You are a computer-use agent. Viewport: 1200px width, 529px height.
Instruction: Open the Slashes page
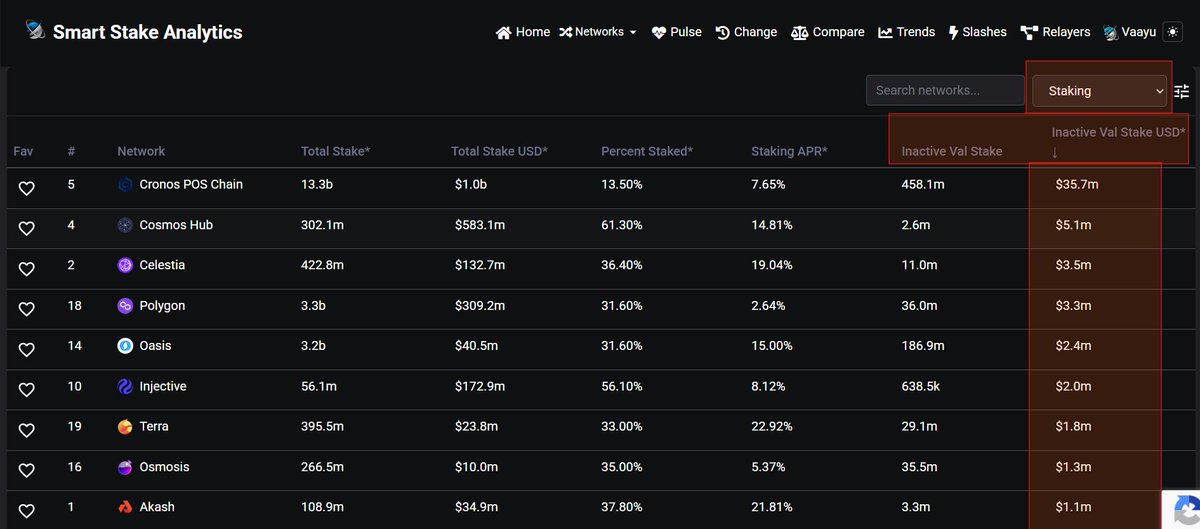[977, 32]
